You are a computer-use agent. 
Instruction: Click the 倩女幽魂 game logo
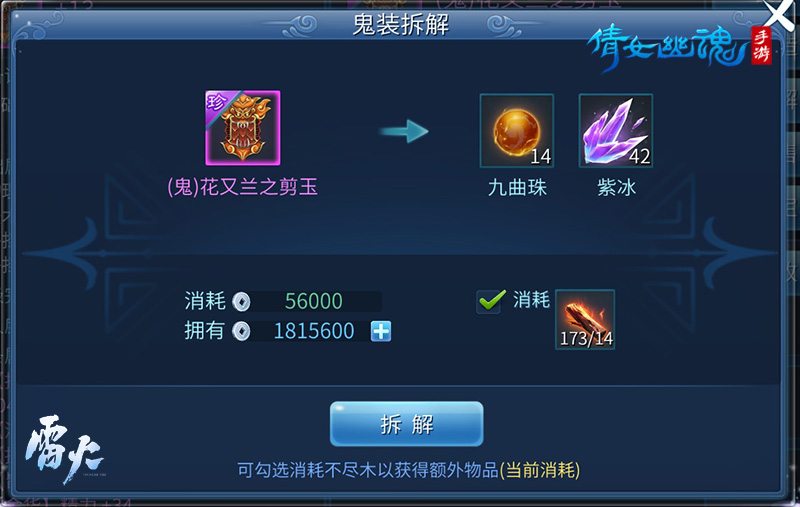click(x=679, y=47)
